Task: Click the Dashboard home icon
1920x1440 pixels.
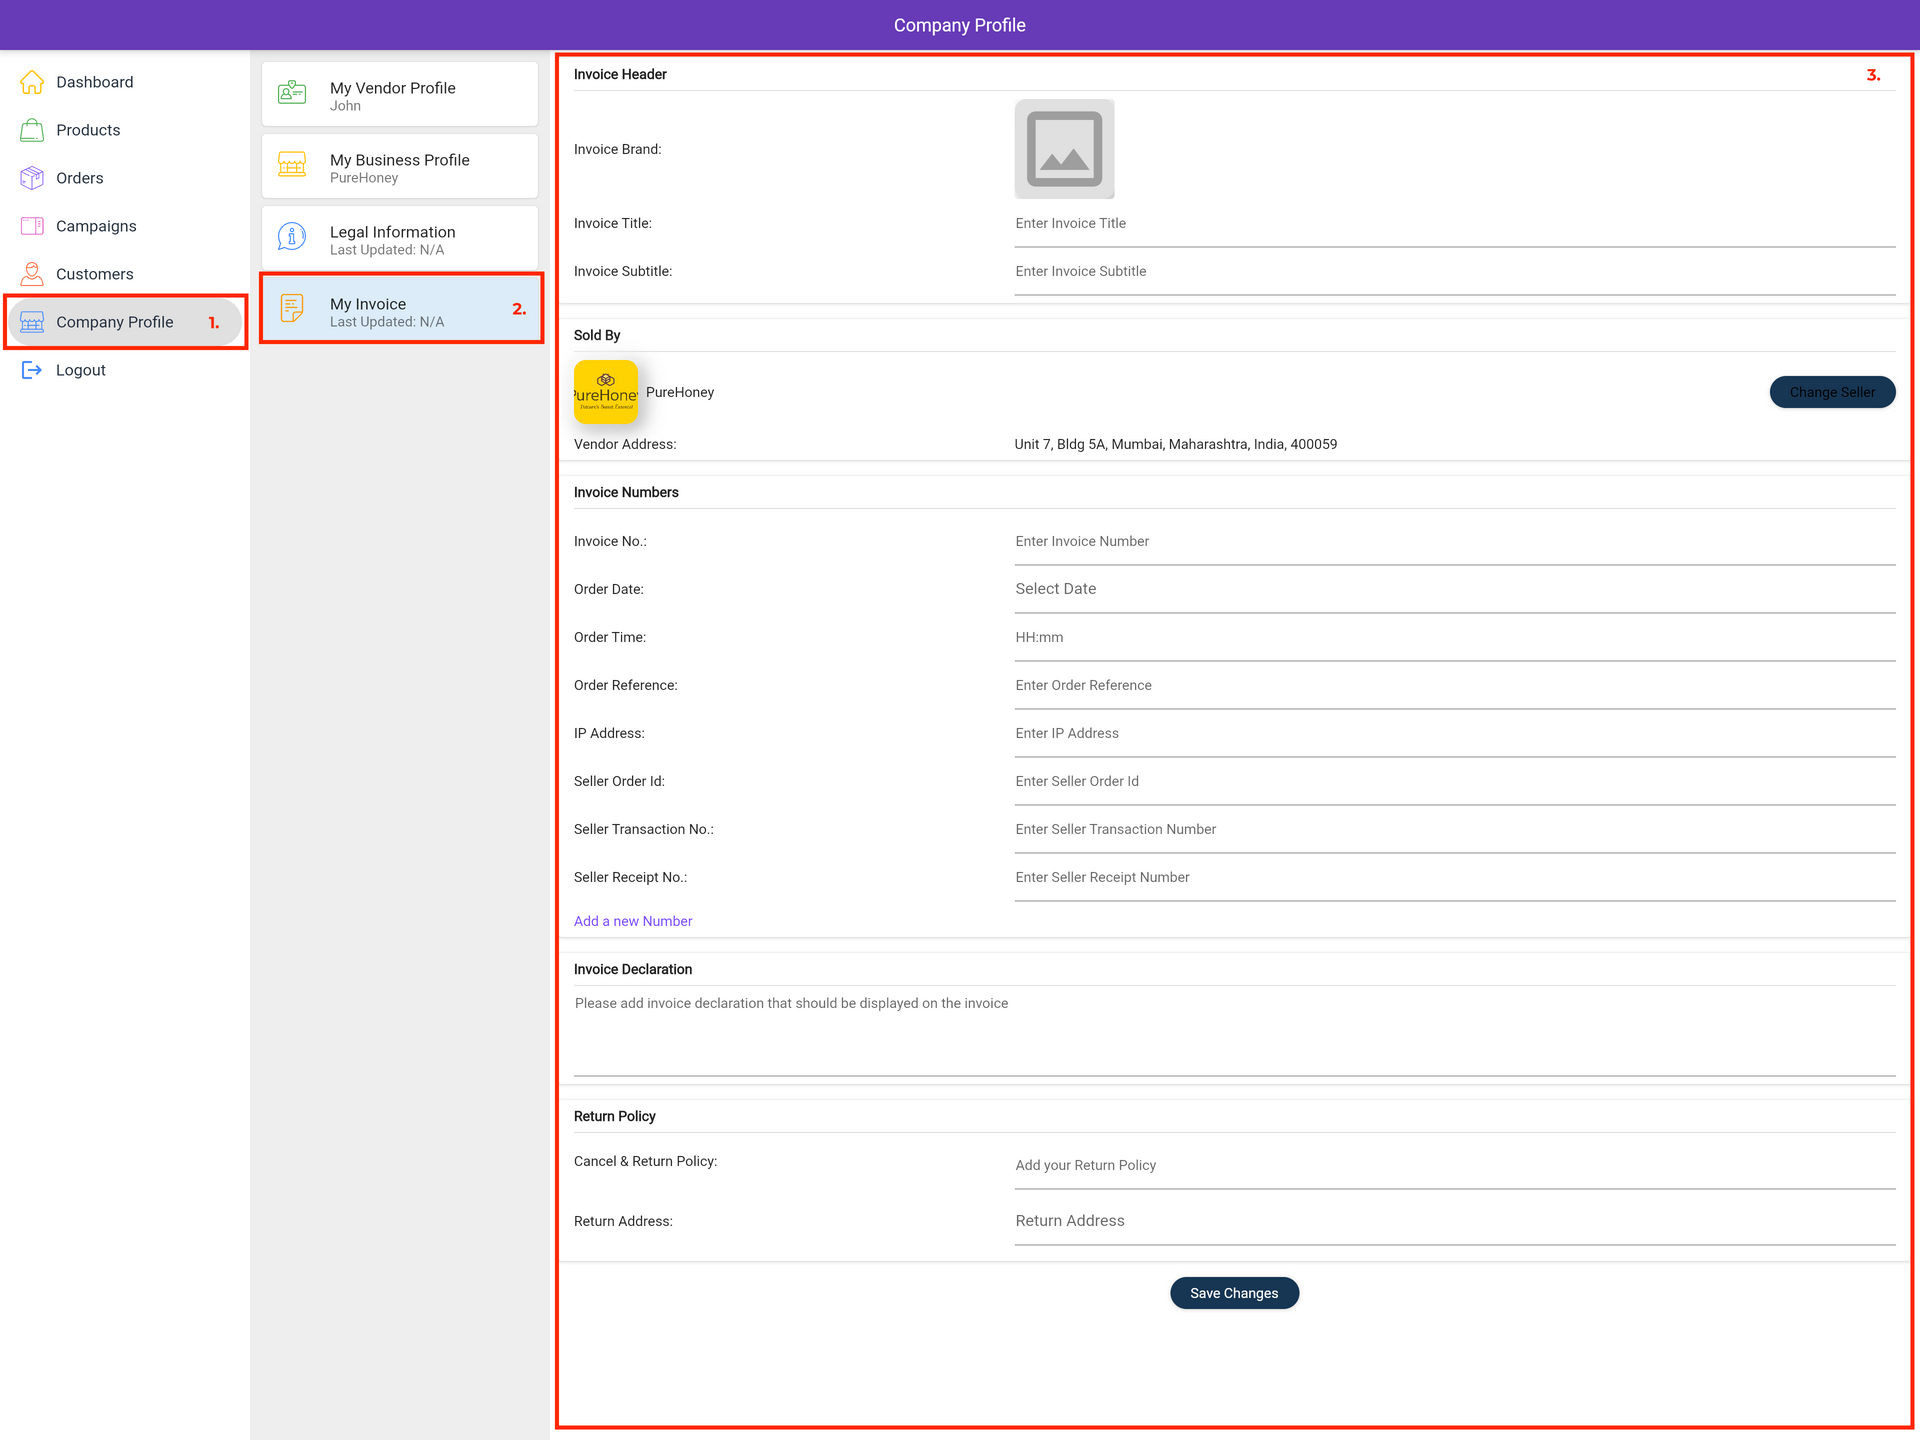Action: click(32, 82)
